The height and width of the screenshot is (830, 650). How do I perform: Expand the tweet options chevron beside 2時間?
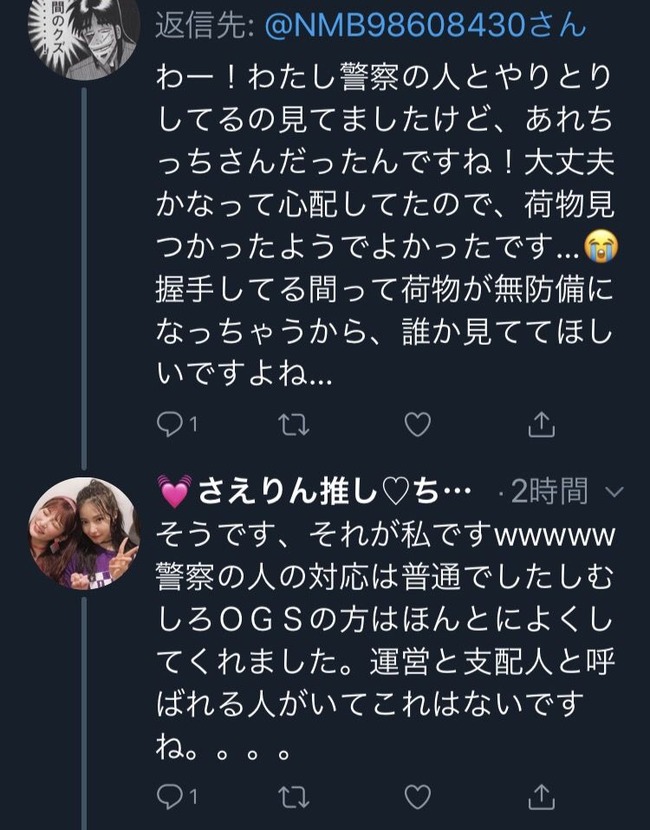pyautogui.click(x=614, y=492)
